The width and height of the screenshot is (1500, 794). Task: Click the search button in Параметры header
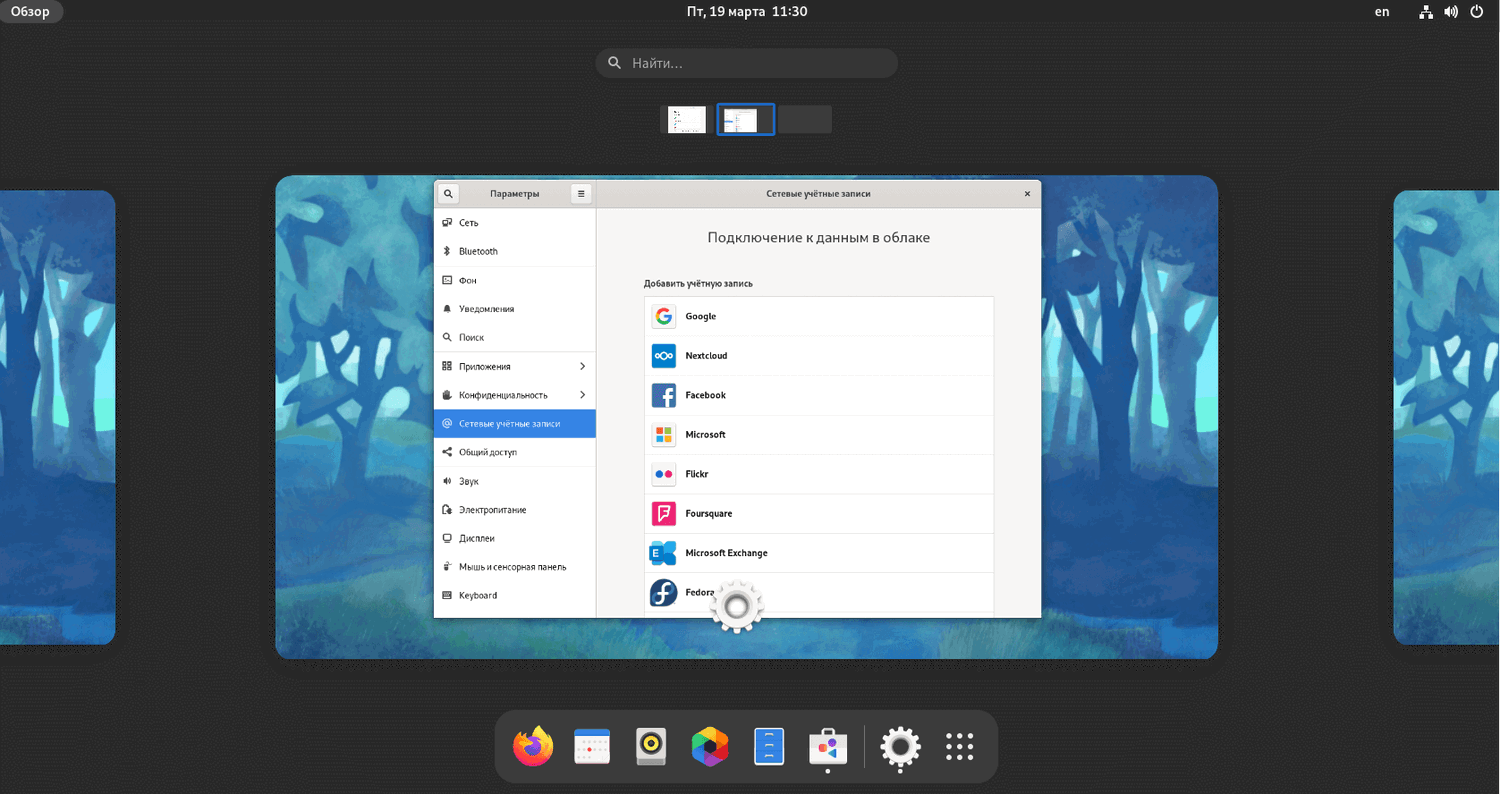(449, 194)
